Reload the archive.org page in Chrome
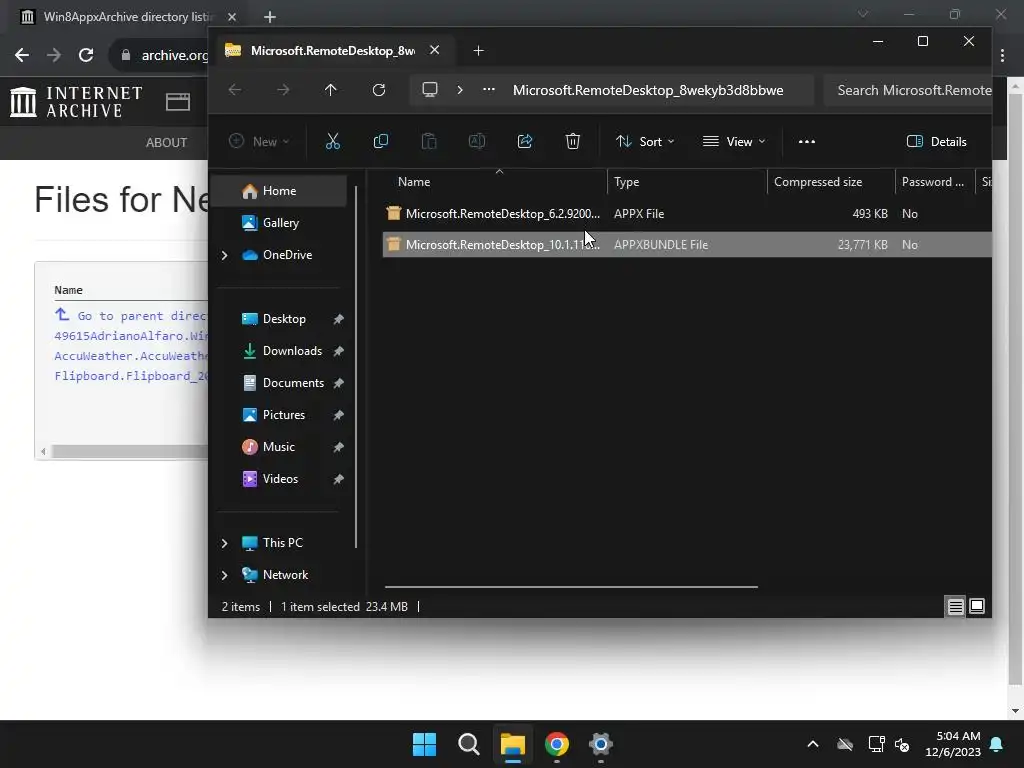The image size is (1024, 768). (86, 55)
